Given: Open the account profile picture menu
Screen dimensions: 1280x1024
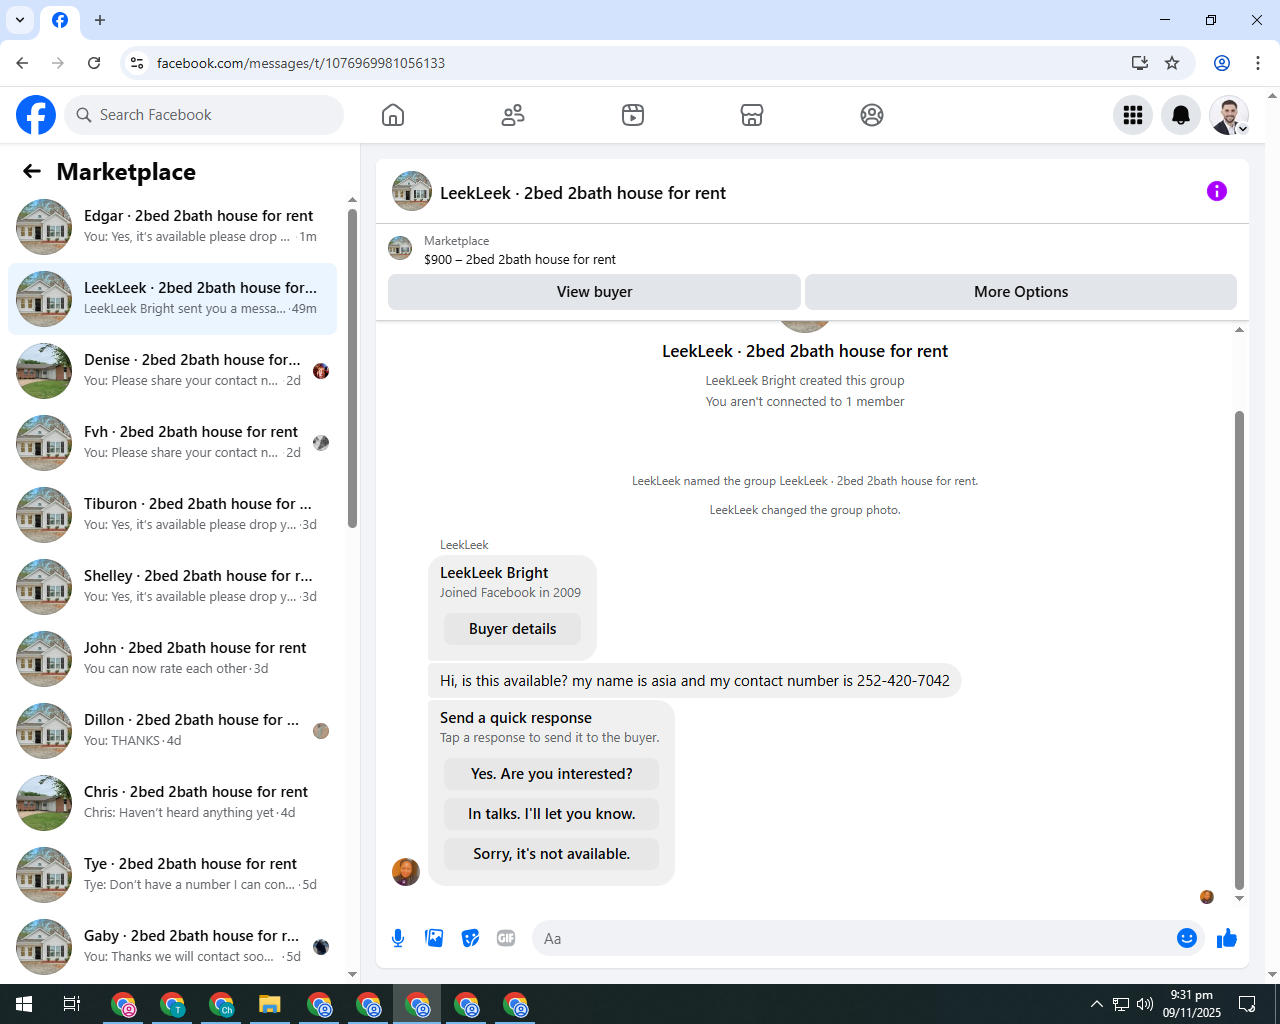Looking at the screenshot, I should (1229, 115).
